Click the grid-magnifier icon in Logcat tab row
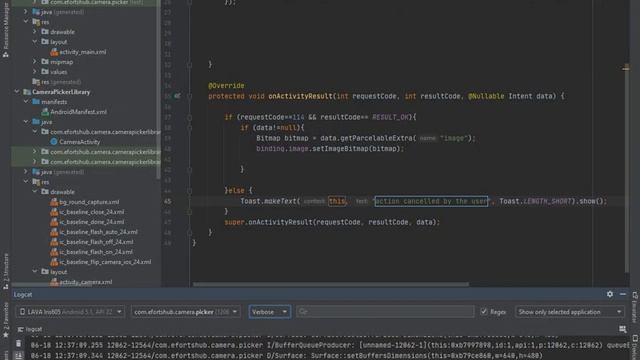The image size is (640, 360). (622, 329)
